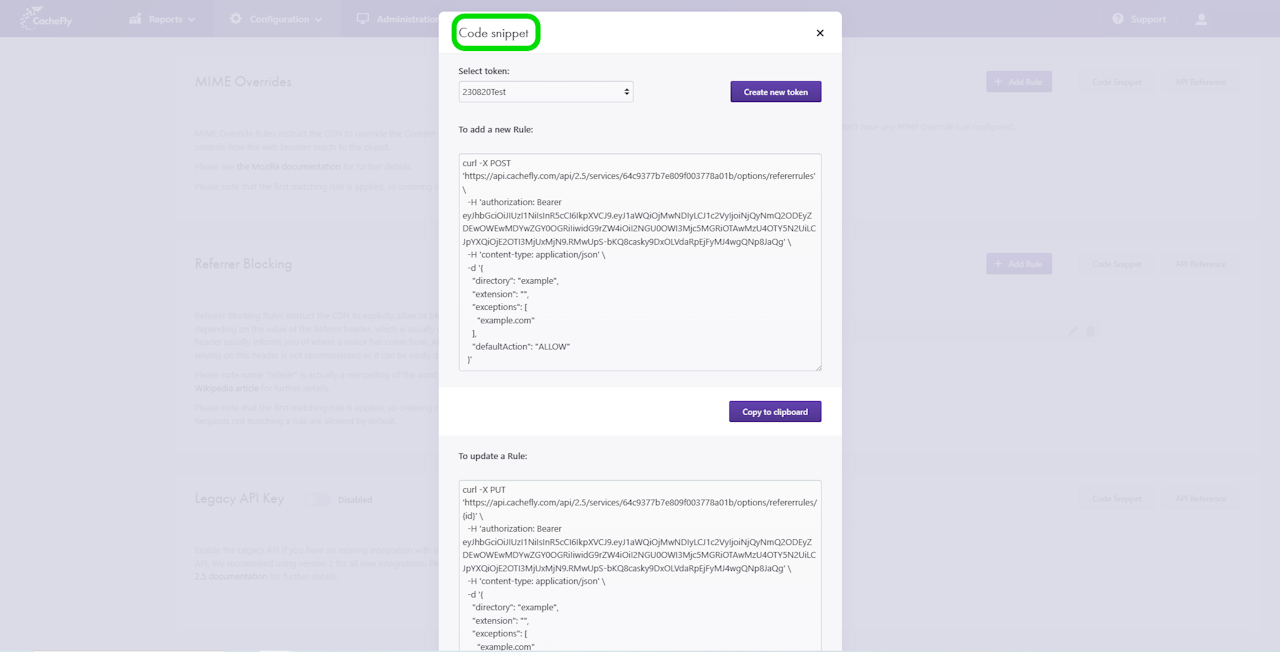Click the Support question mark icon
Viewport: 1280px width, 652px height.
(x=1118, y=19)
